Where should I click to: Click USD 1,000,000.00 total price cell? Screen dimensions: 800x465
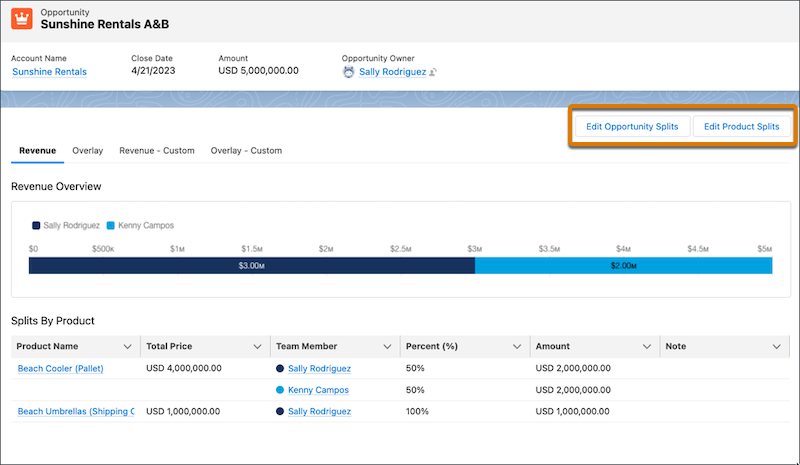[183, 411]
